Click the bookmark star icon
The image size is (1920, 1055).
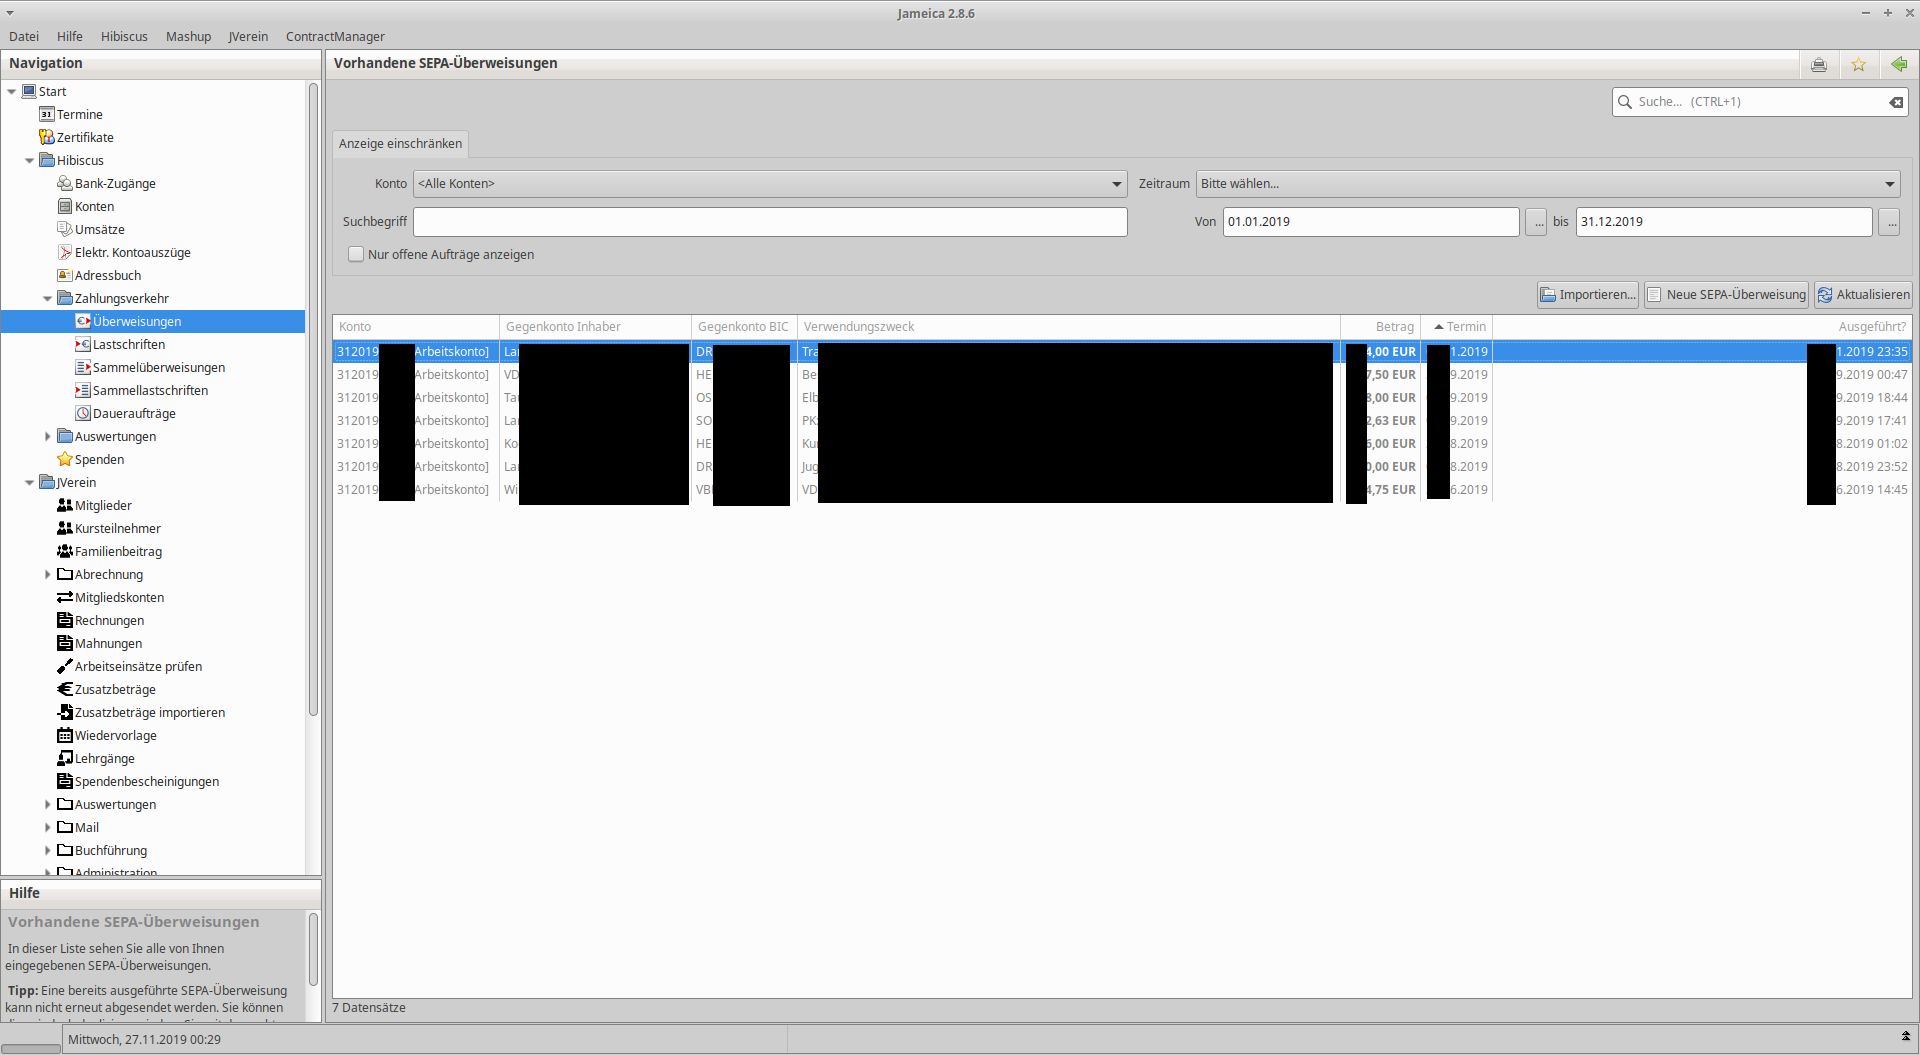pyautogui.click(x=1858, y=64)
